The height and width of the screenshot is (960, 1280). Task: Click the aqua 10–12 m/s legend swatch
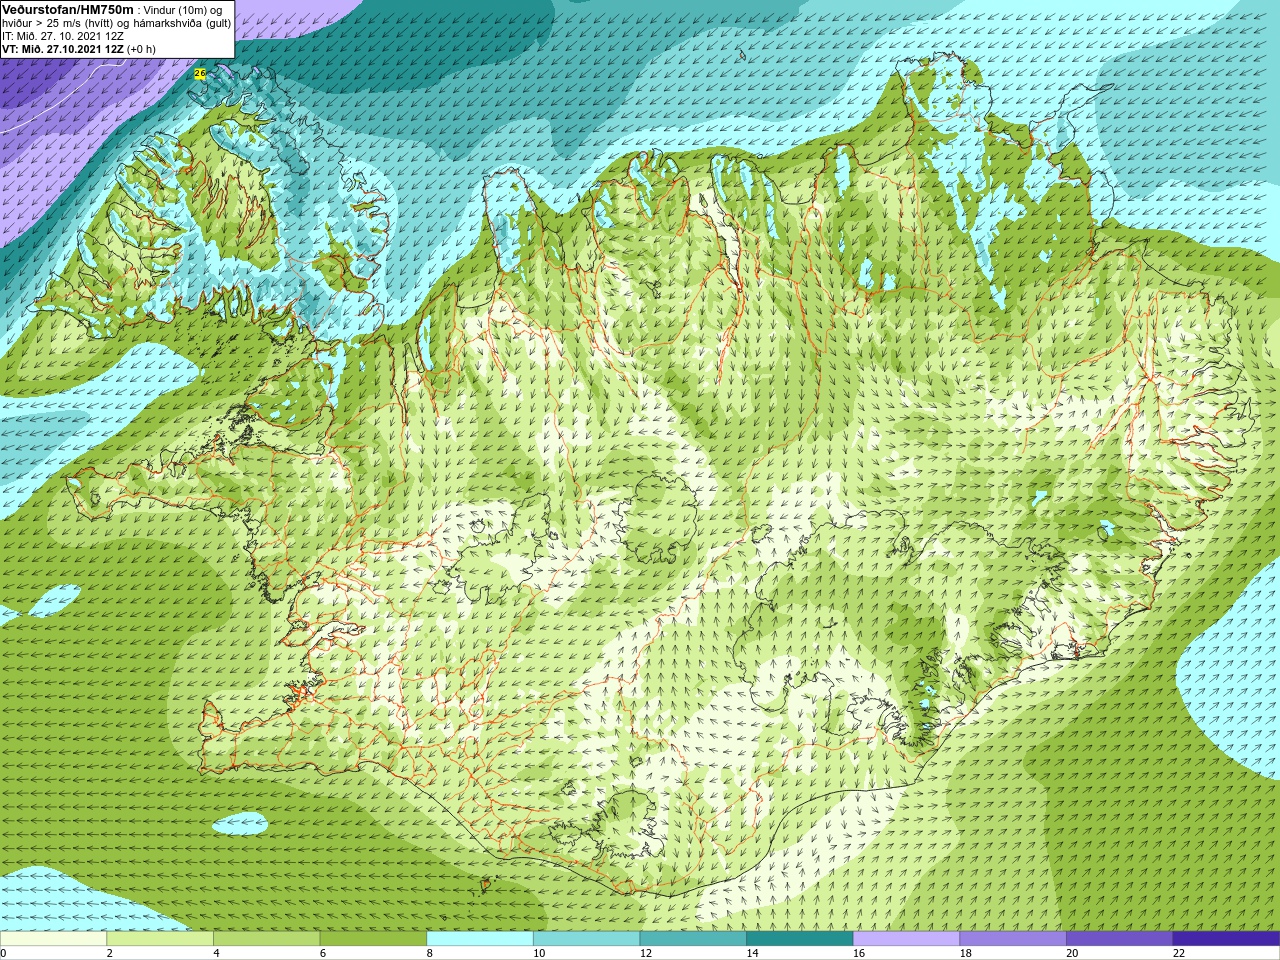586,939
